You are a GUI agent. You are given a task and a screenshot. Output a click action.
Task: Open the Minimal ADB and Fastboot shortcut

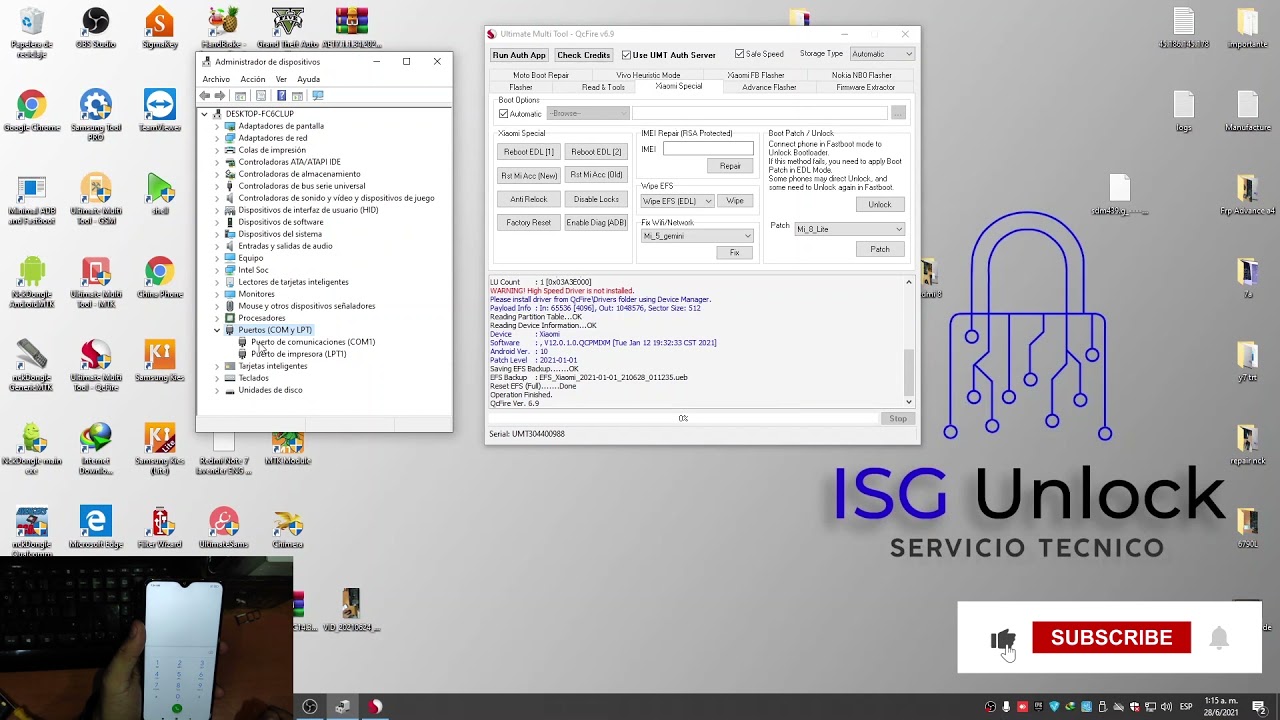pos(32,199)
